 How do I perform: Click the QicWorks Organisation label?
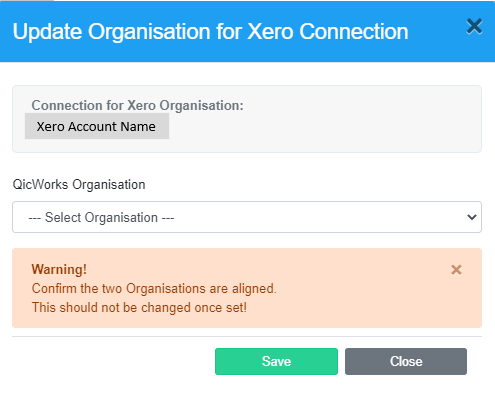click(x=79, y=184)
